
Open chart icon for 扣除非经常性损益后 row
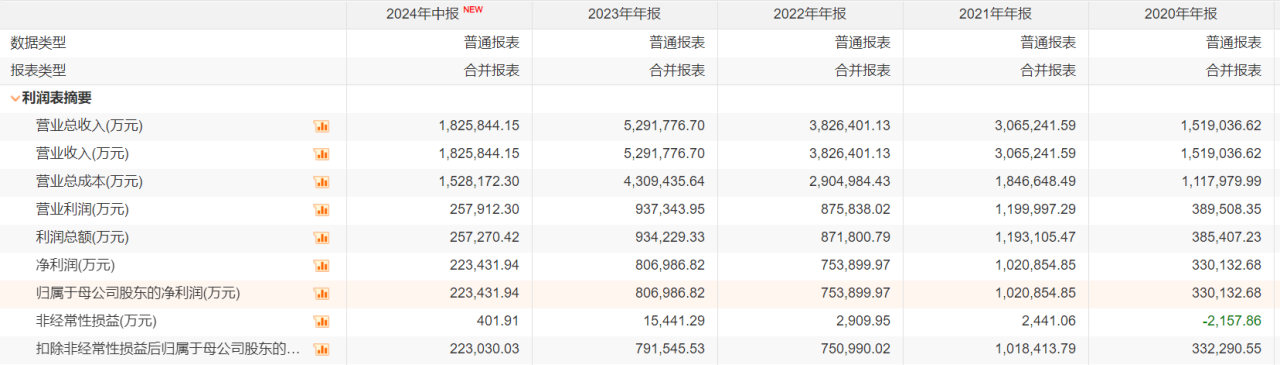tap(321, 350)
